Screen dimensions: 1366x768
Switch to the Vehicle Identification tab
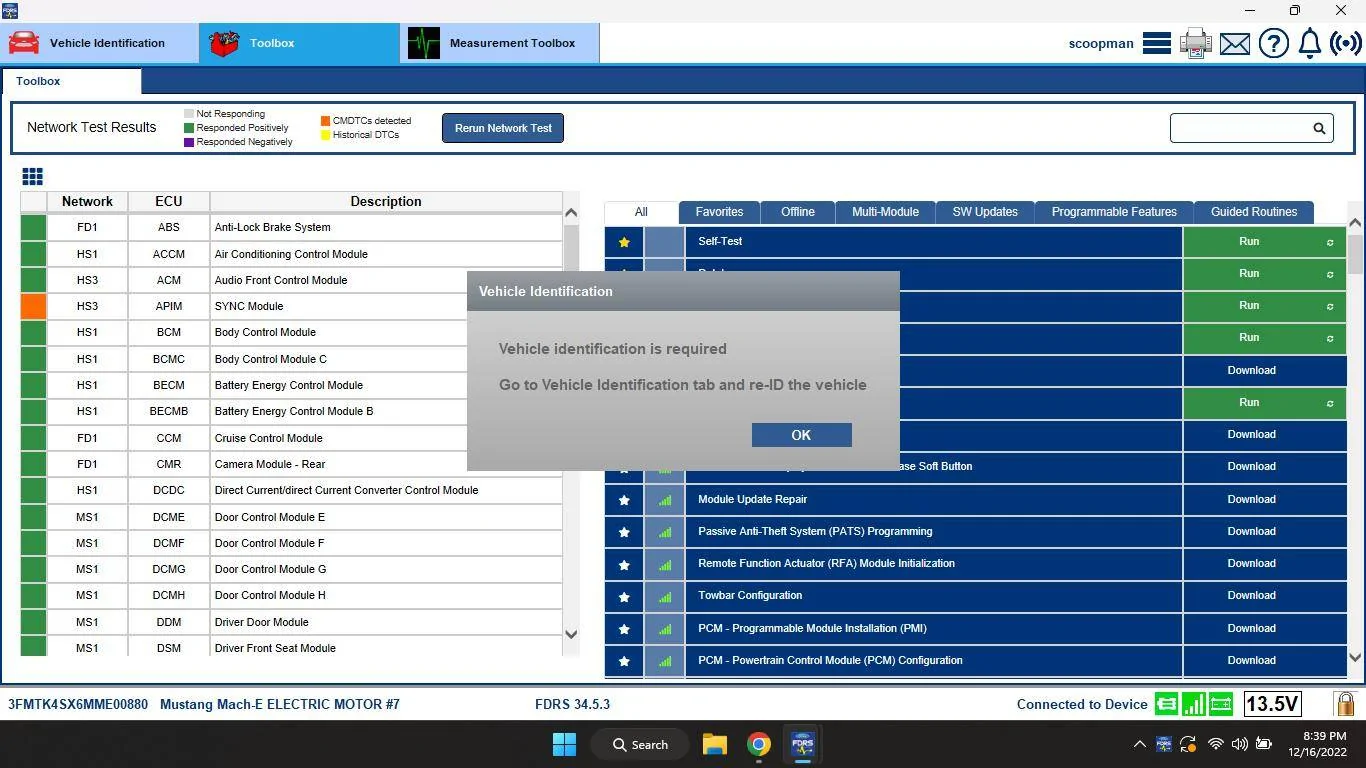click(99, 43)
